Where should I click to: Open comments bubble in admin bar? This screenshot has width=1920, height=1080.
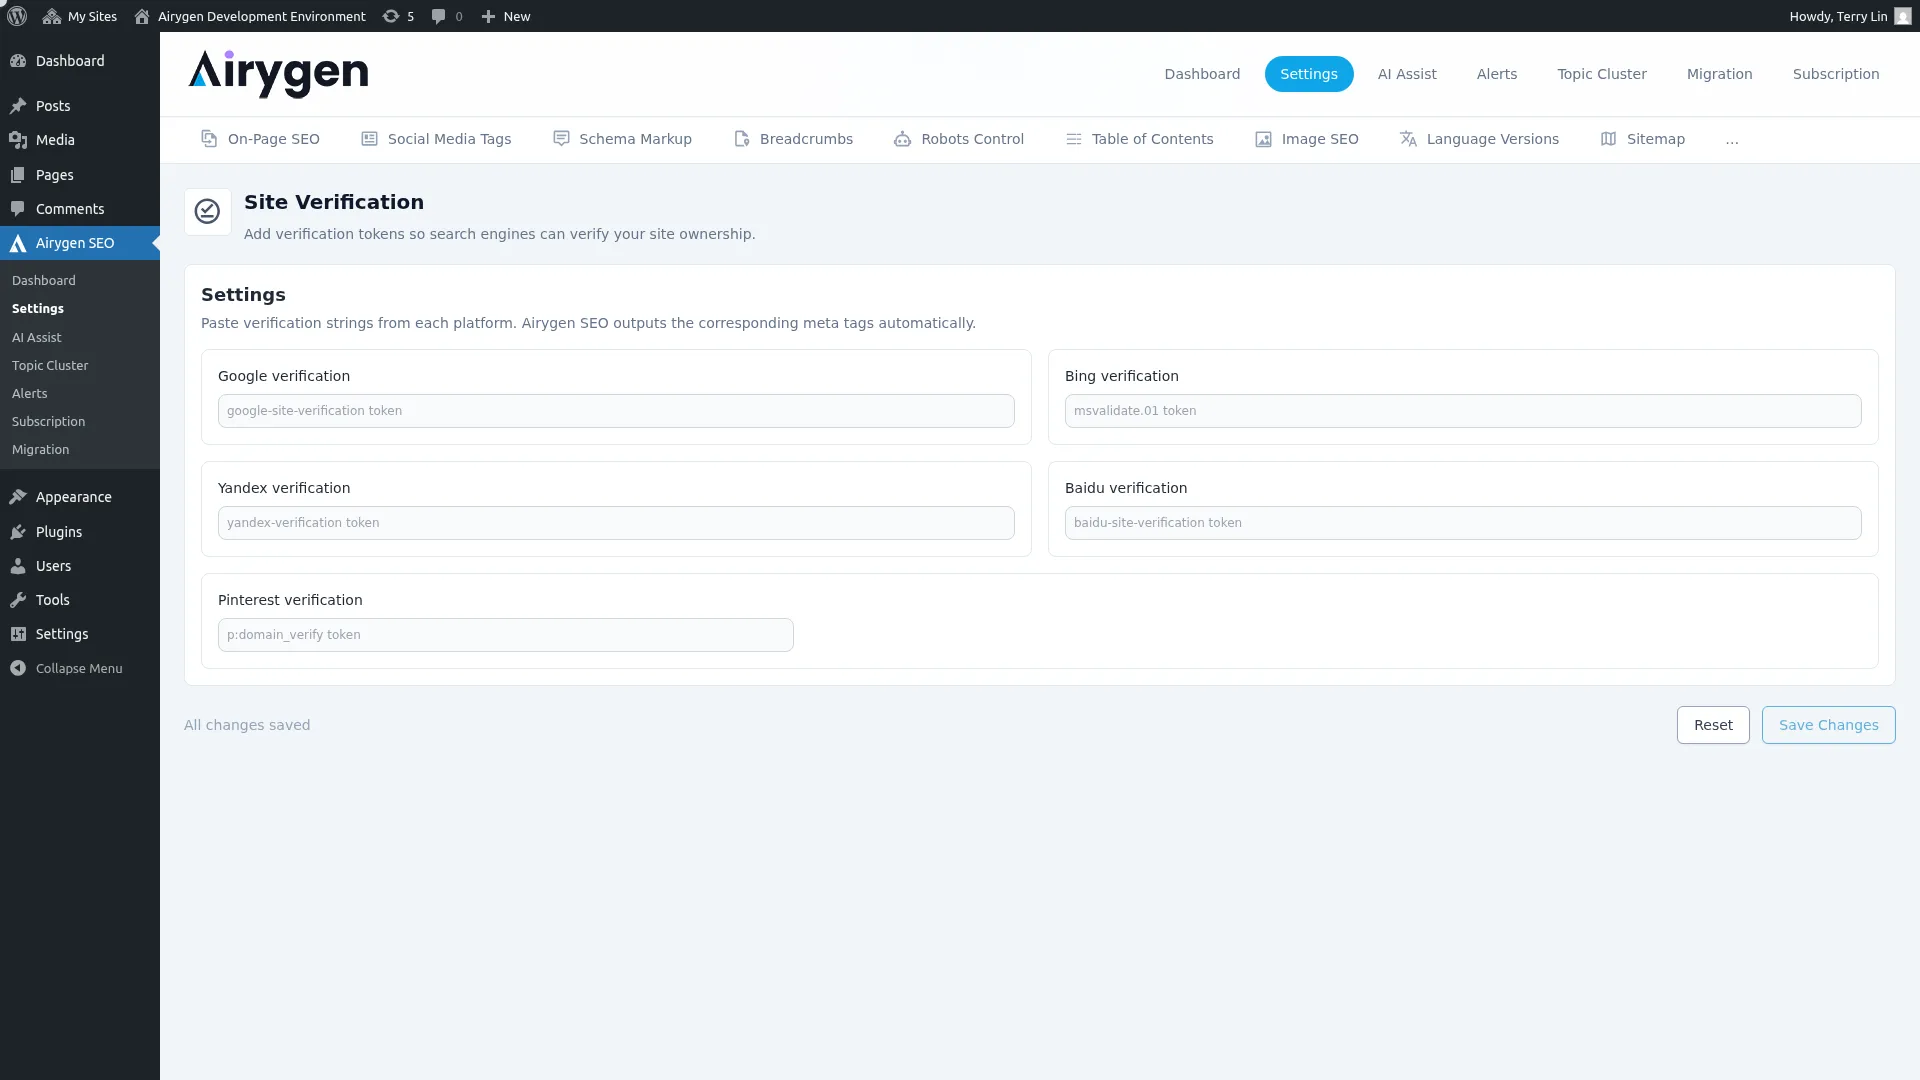click(x=446, y=16)
